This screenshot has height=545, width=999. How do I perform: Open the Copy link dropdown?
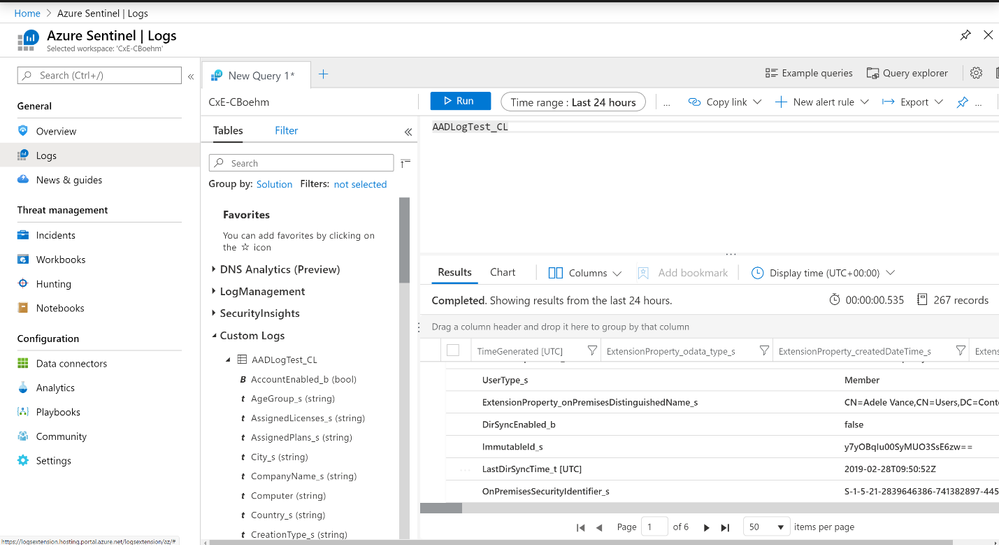[724, 102]
